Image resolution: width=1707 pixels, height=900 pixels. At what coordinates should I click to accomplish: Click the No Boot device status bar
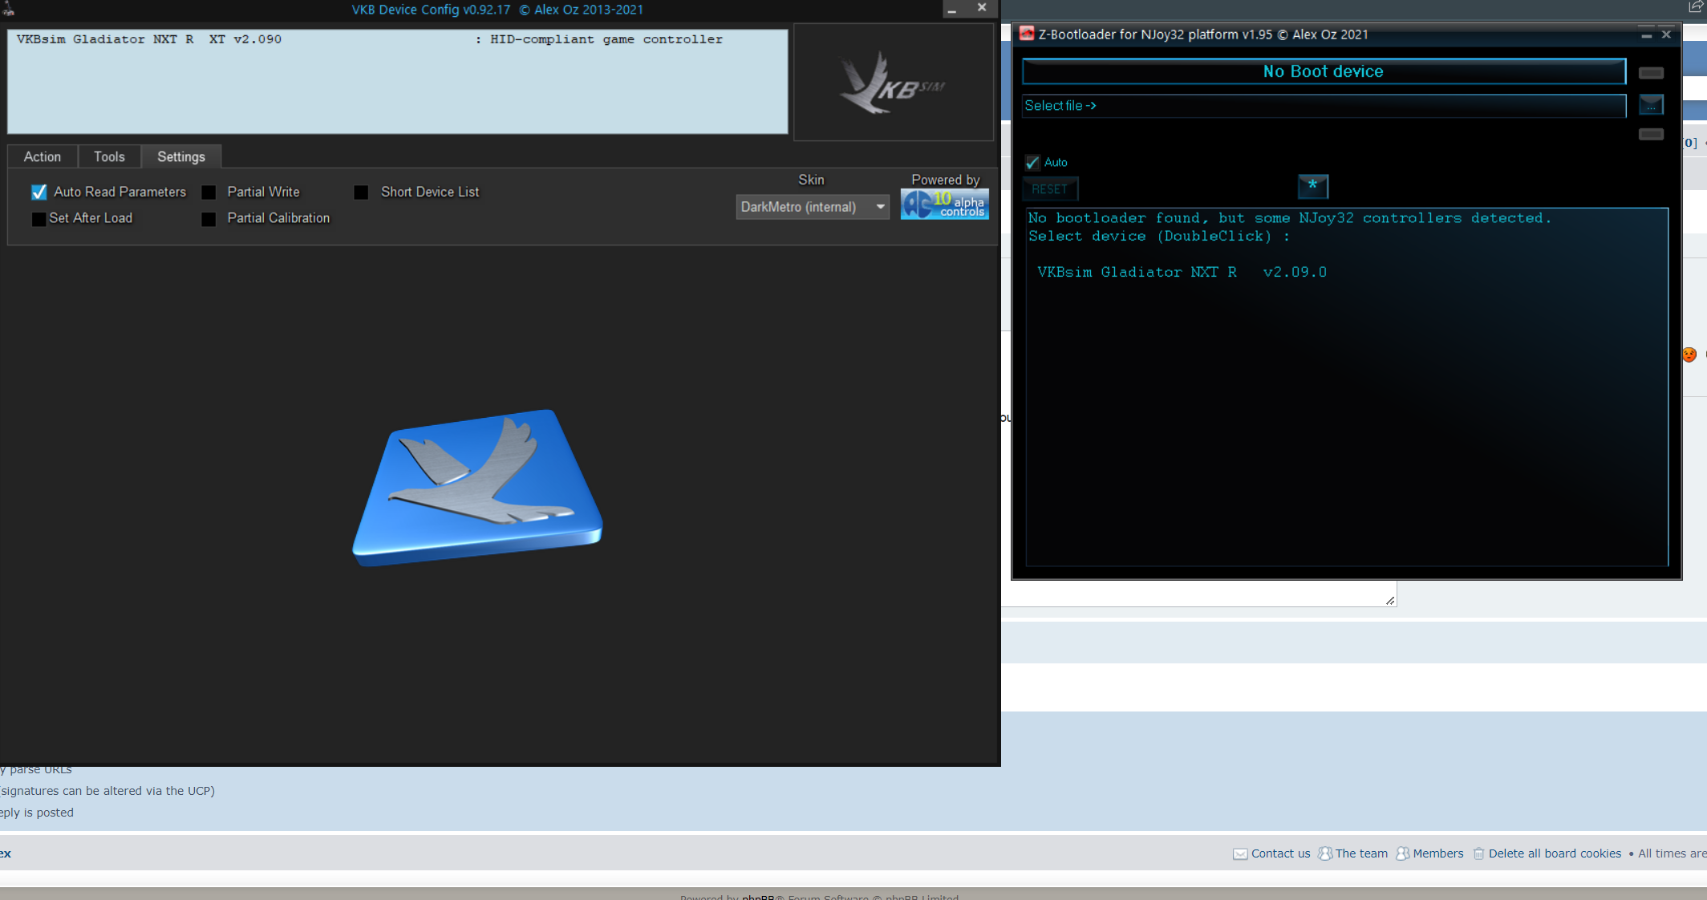pos(1324,72)
